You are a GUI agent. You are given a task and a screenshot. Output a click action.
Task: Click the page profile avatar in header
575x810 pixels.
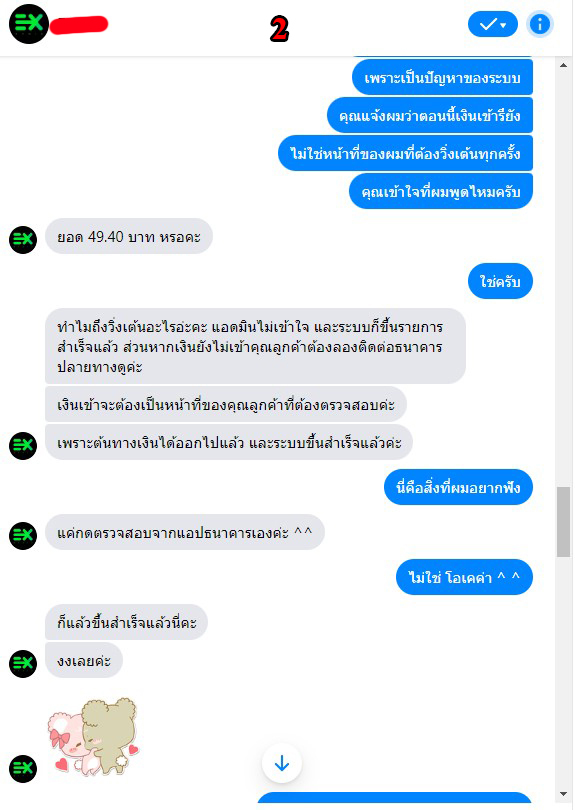pyautogui.click(x=28, y=24)
